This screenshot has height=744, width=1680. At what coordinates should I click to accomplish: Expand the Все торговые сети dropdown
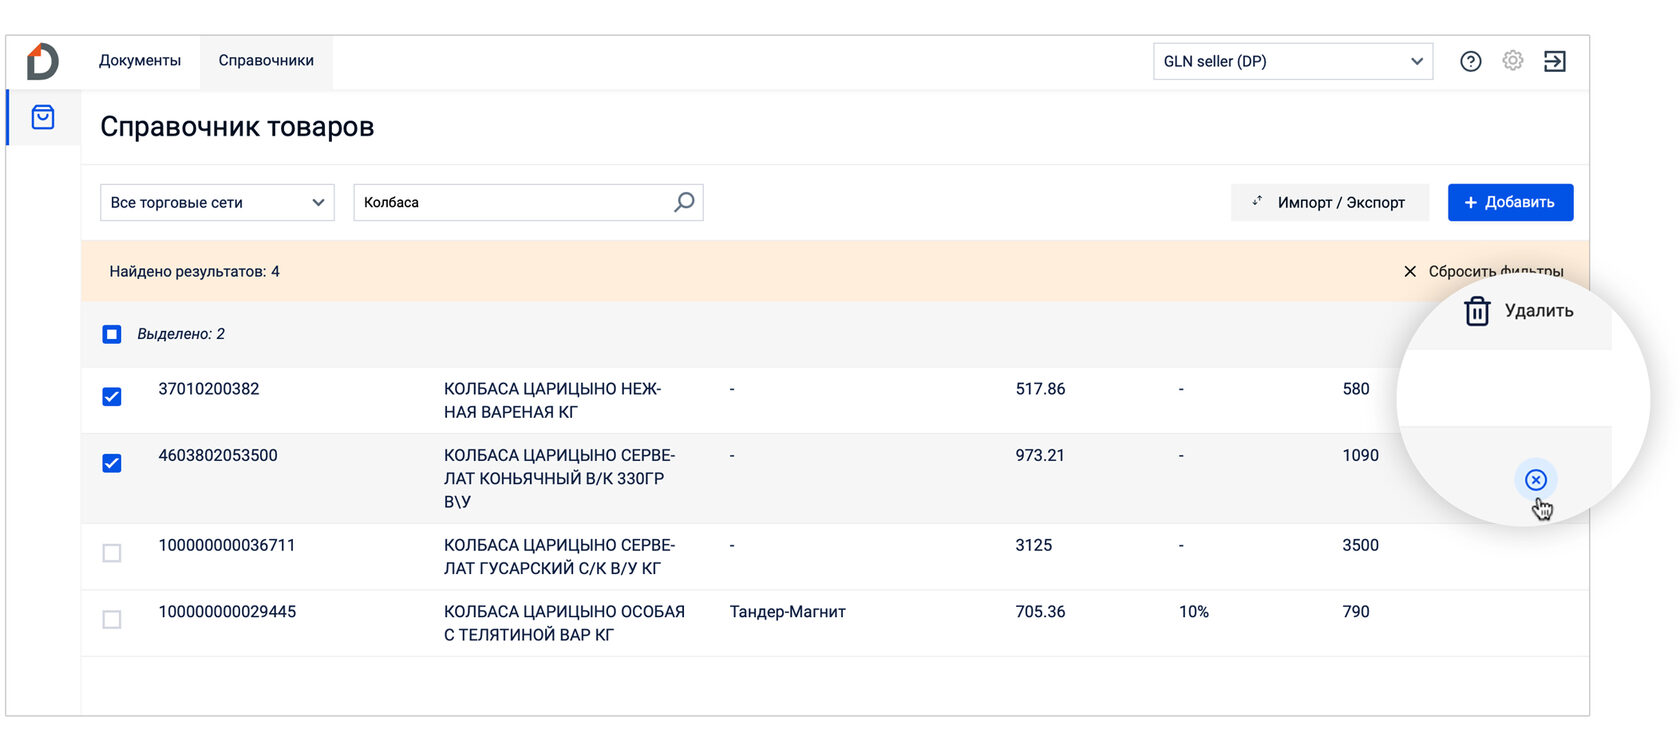[217, 202]
